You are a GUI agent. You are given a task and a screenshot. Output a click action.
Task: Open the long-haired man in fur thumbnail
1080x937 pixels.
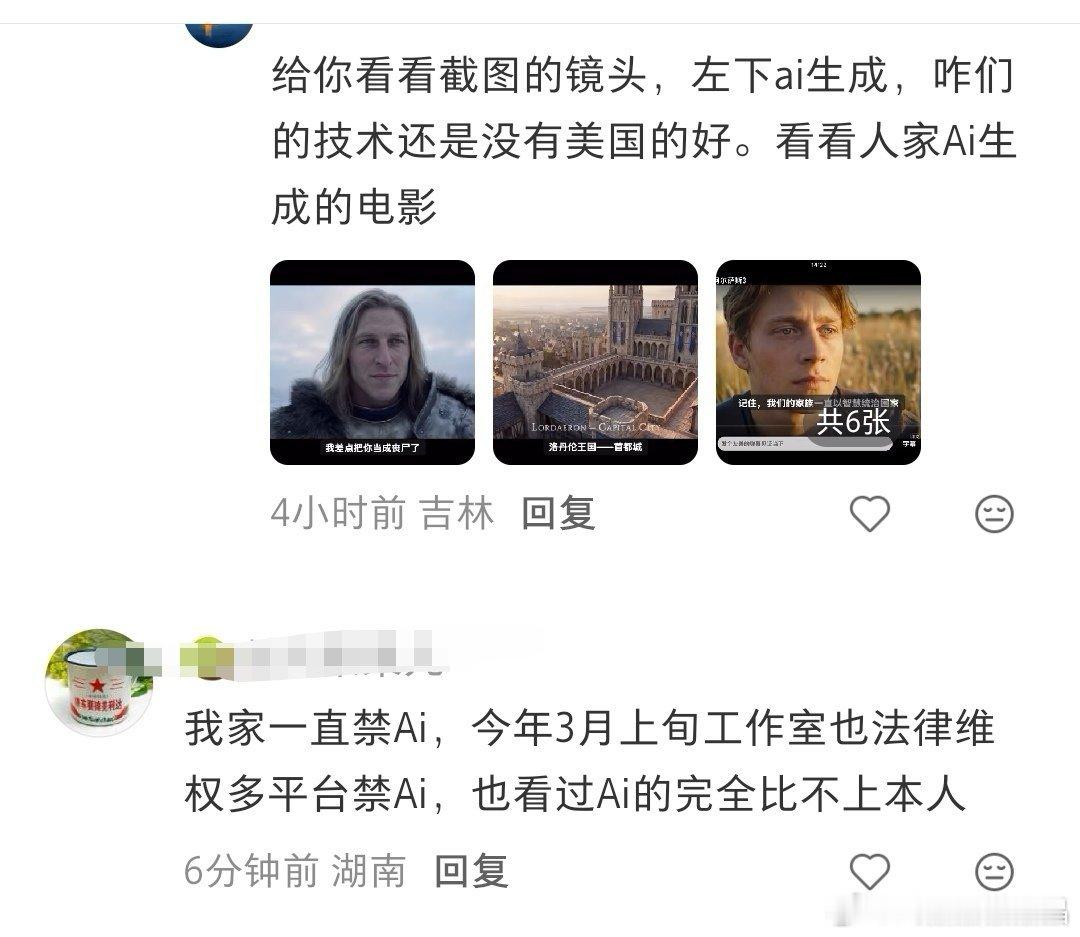[x=373, y=362]
